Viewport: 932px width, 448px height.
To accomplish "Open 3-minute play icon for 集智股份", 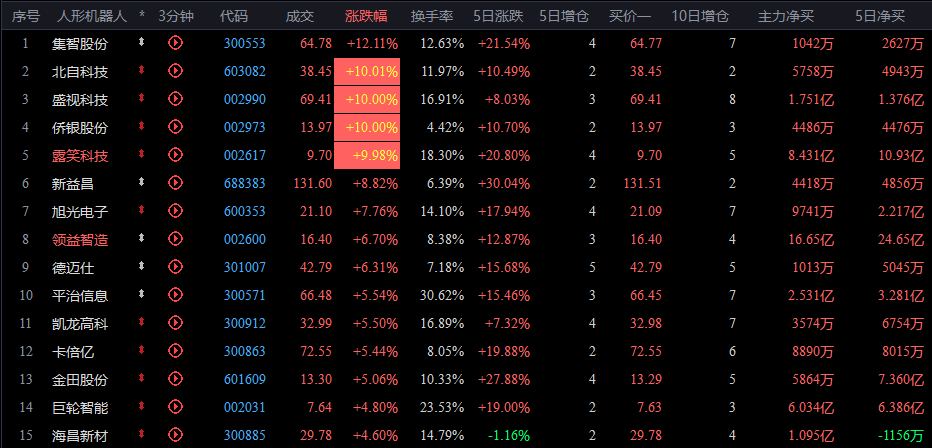I will [x=175, y=42].
